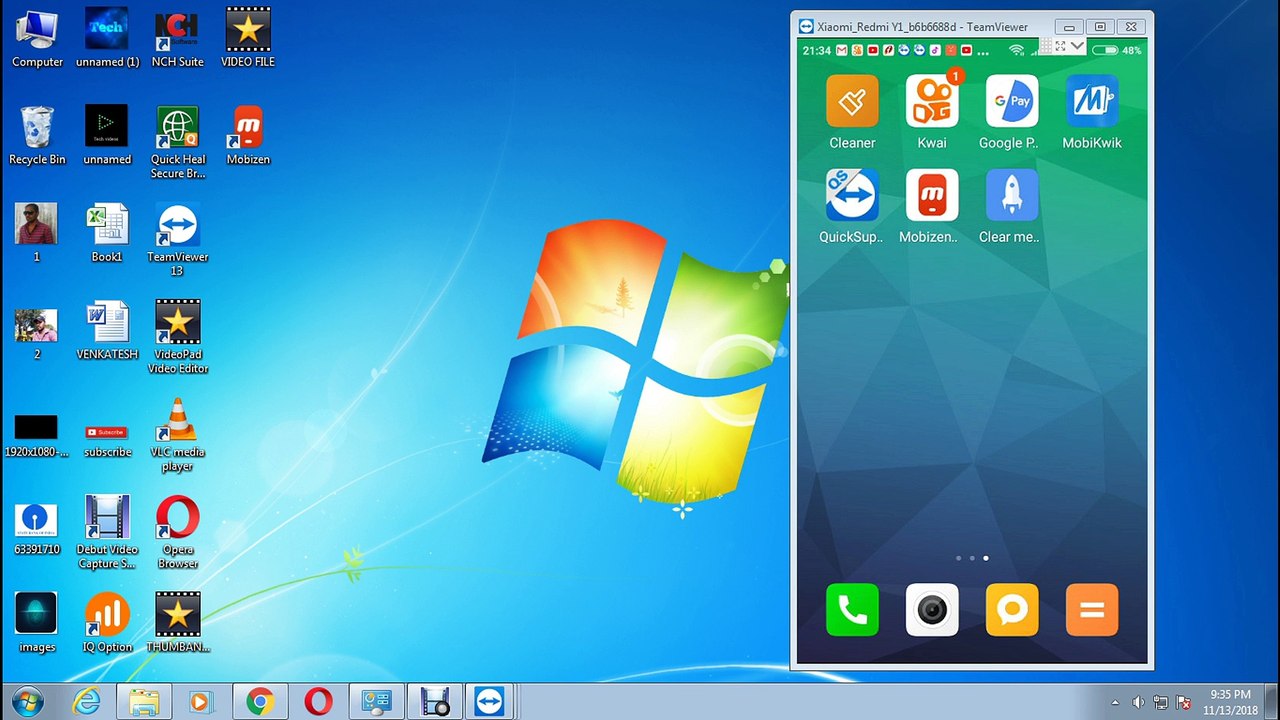The width and height of the screenshot is (1280, 720).
Task: Open Google Chrome from the taskbar
Action: click(x=260, y=702)
